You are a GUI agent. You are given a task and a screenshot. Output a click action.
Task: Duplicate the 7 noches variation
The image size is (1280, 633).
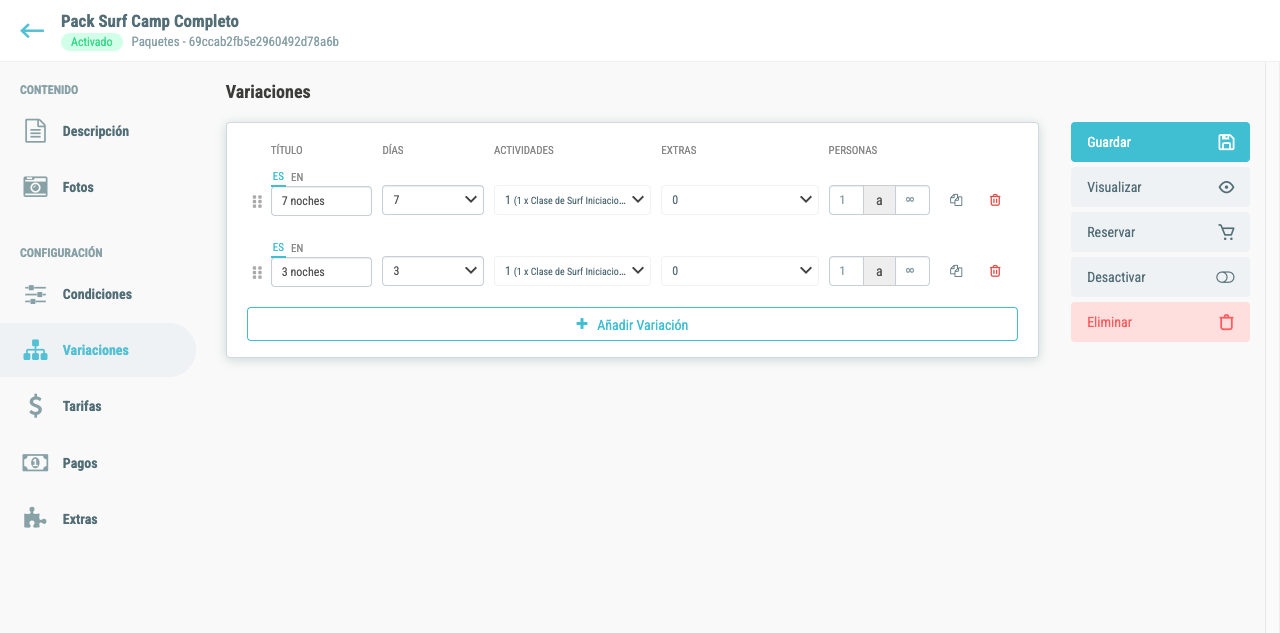[956, 200]
